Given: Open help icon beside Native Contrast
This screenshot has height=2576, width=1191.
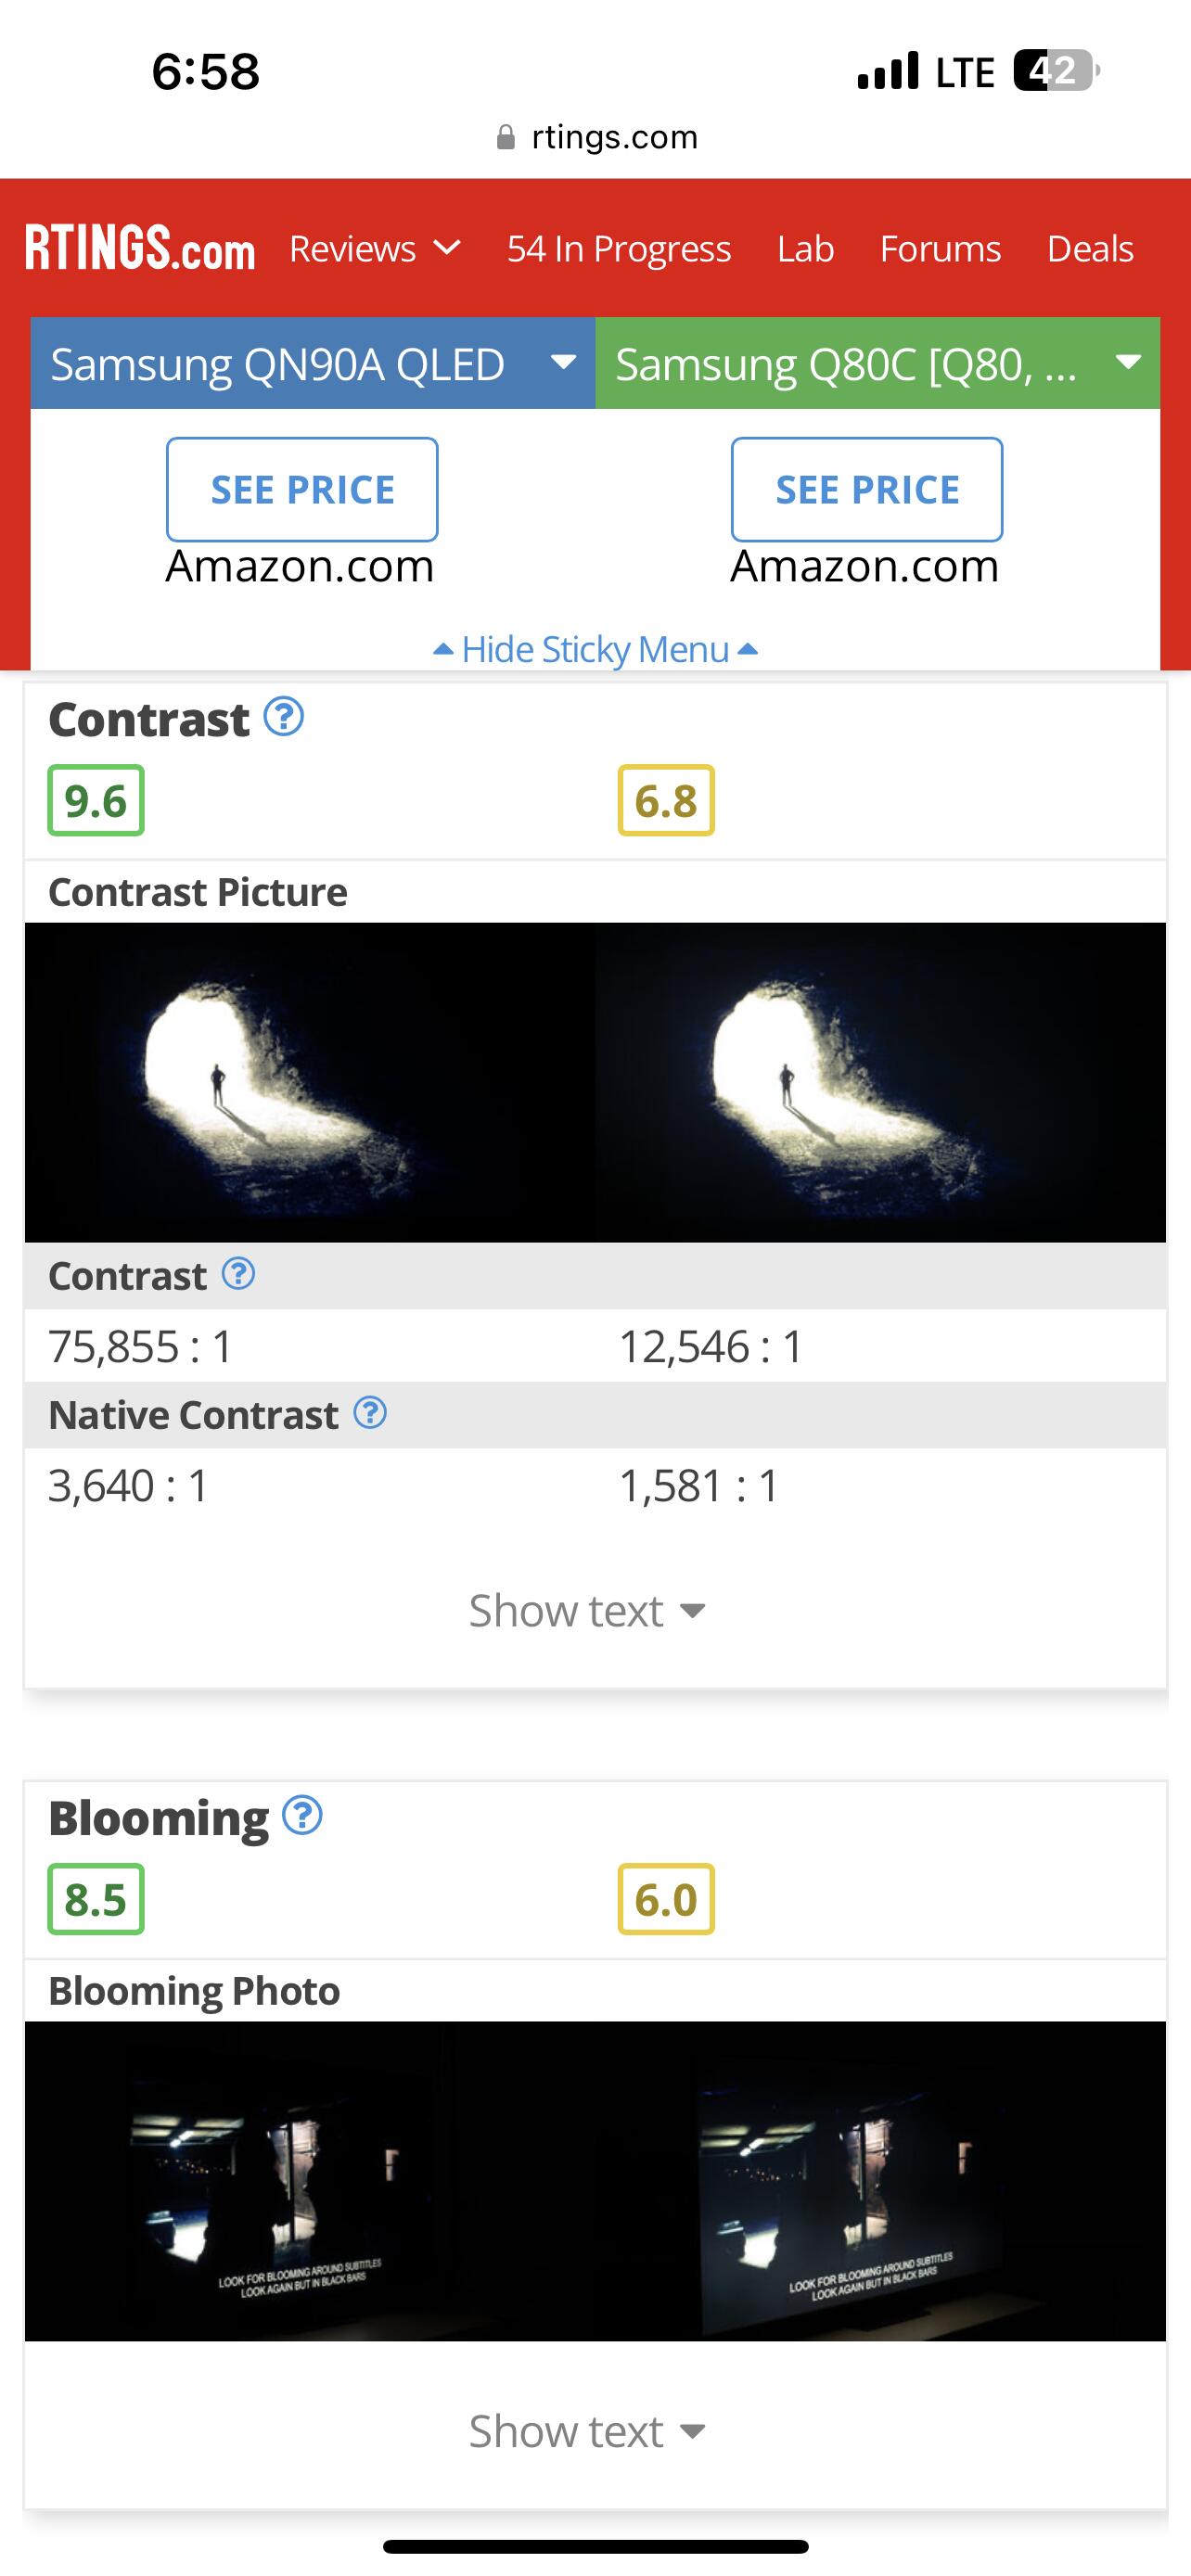Looking at the screenshot, I should [x=370, y=1413].
